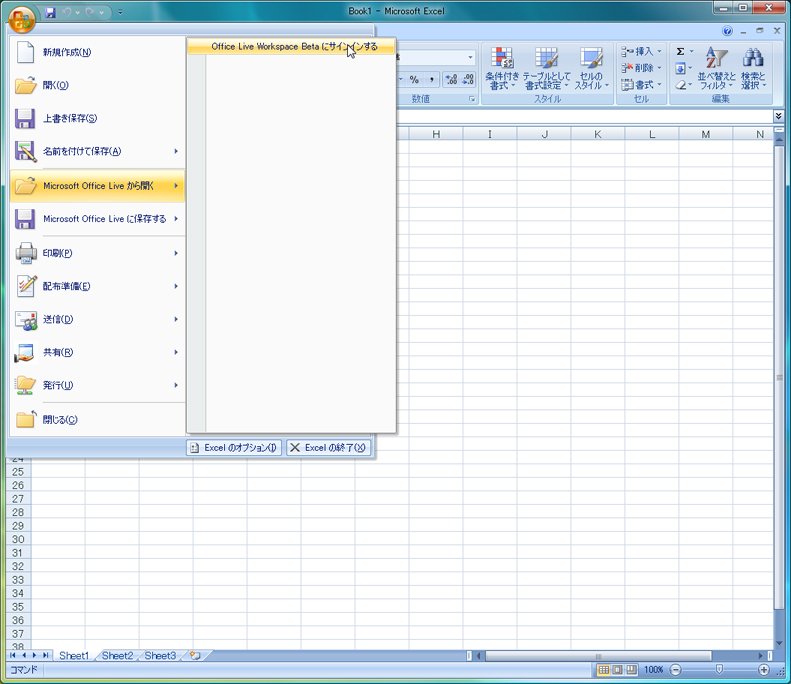Click the 削除 cells button
This screenshot has width=791, height=684.
pos(641,68)
